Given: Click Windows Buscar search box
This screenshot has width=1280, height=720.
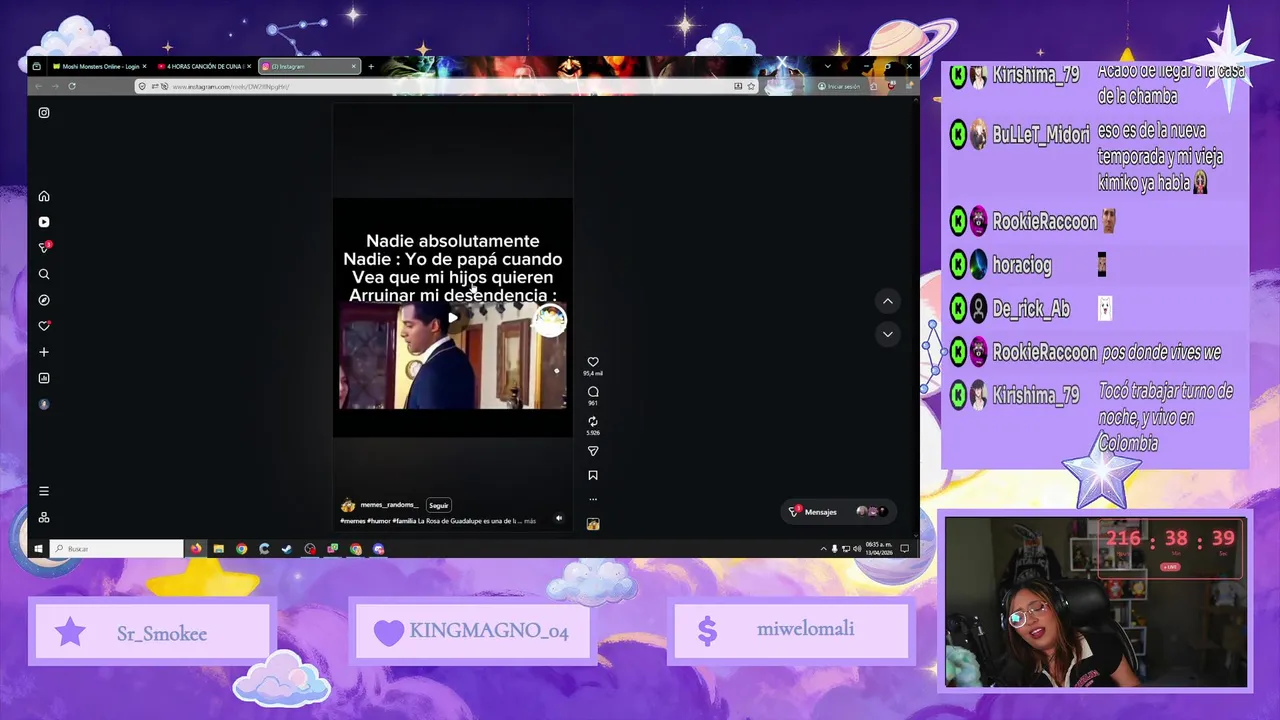Looking at the screenshot, I should (117, 549).
